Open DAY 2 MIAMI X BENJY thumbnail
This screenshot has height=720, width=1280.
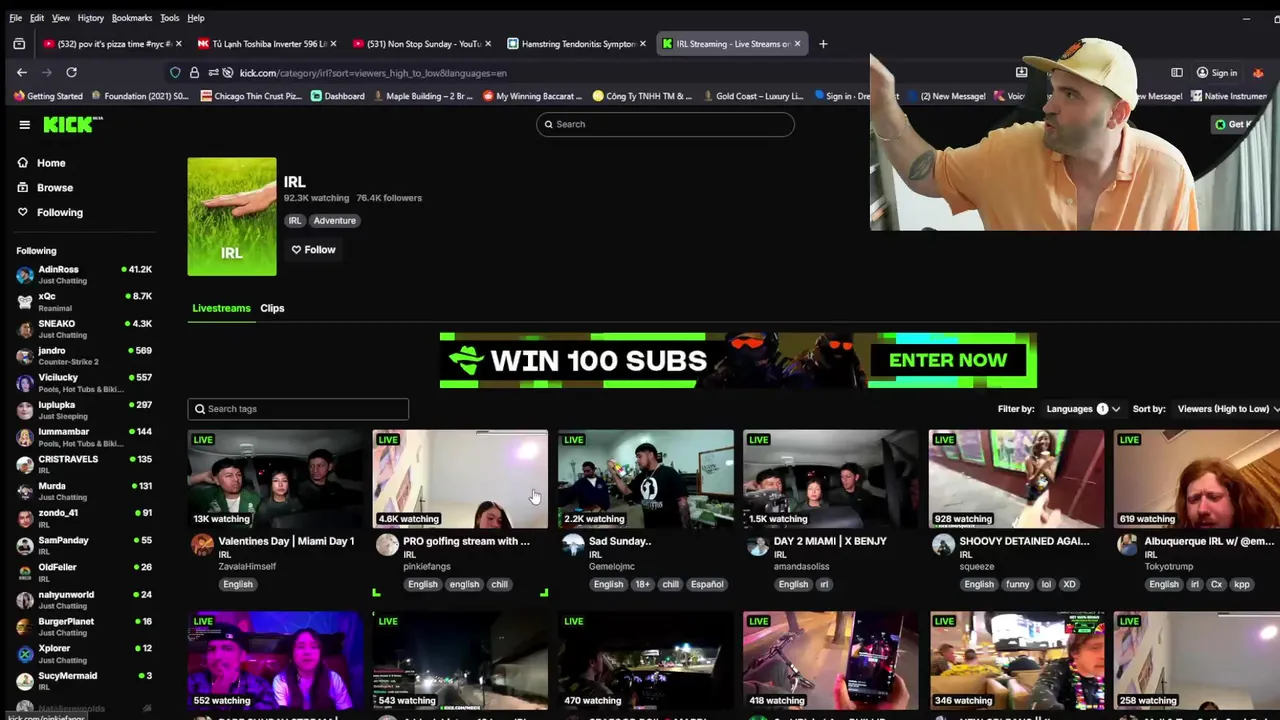[830, 479]
